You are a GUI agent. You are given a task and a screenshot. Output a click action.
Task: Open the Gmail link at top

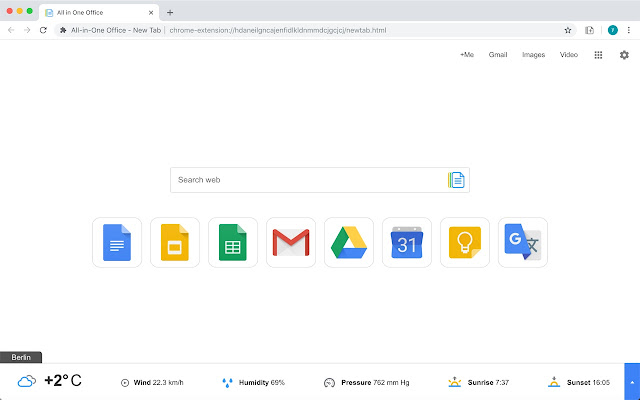pos(498,55)
